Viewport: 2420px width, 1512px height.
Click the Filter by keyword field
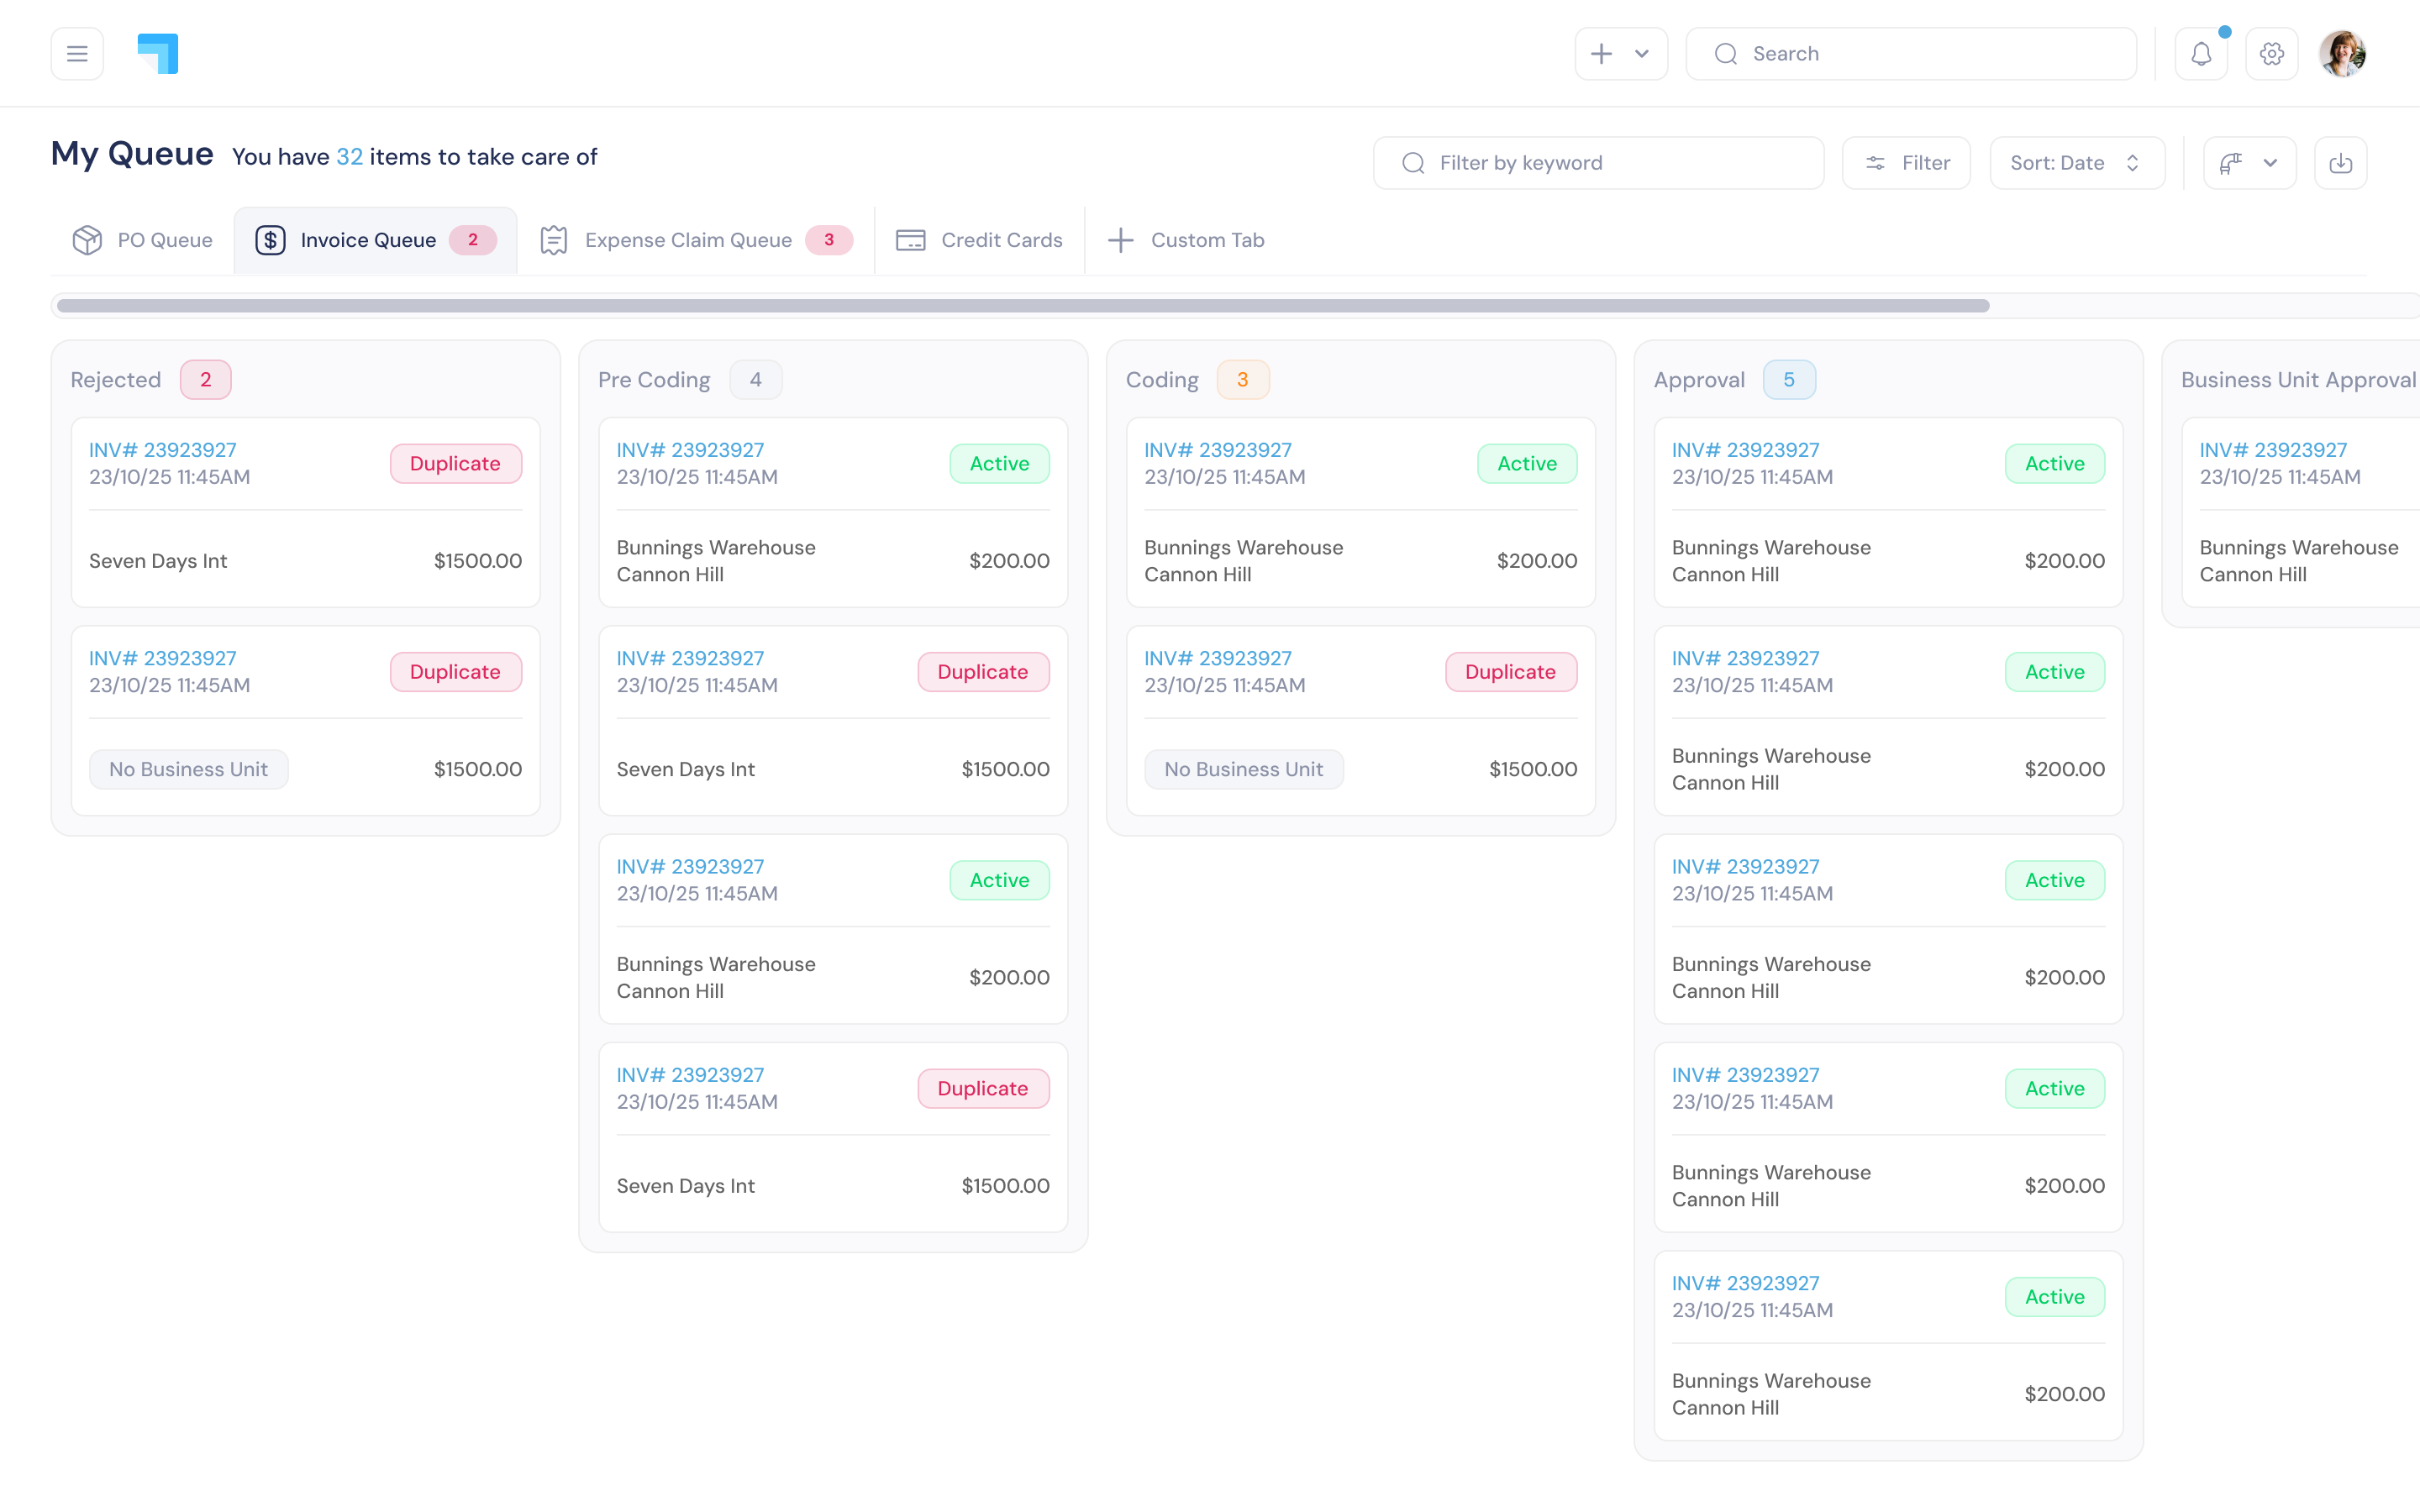pyautogui.click(x=1600, y=163)
